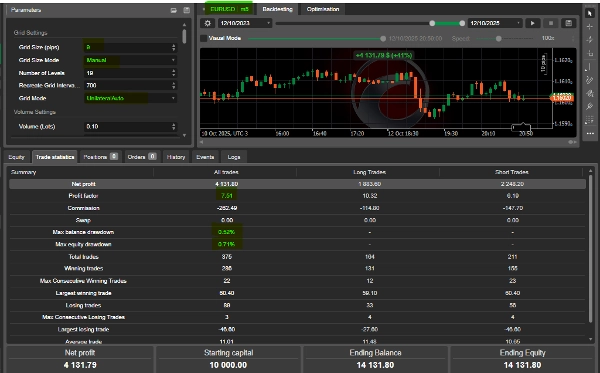
Task: Click the Visual Mode progress slider handle
Action: pyautogui.click(x=383, y=39)
